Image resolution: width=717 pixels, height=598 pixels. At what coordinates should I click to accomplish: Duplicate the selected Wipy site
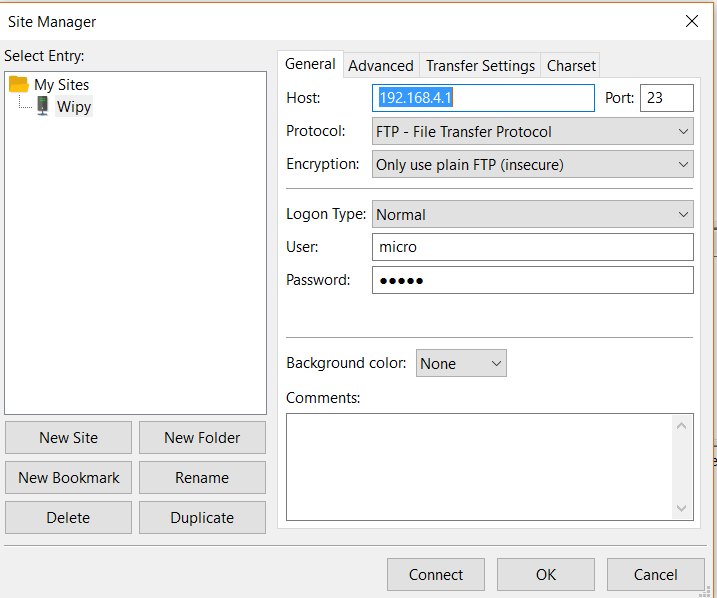pos(202,517)
